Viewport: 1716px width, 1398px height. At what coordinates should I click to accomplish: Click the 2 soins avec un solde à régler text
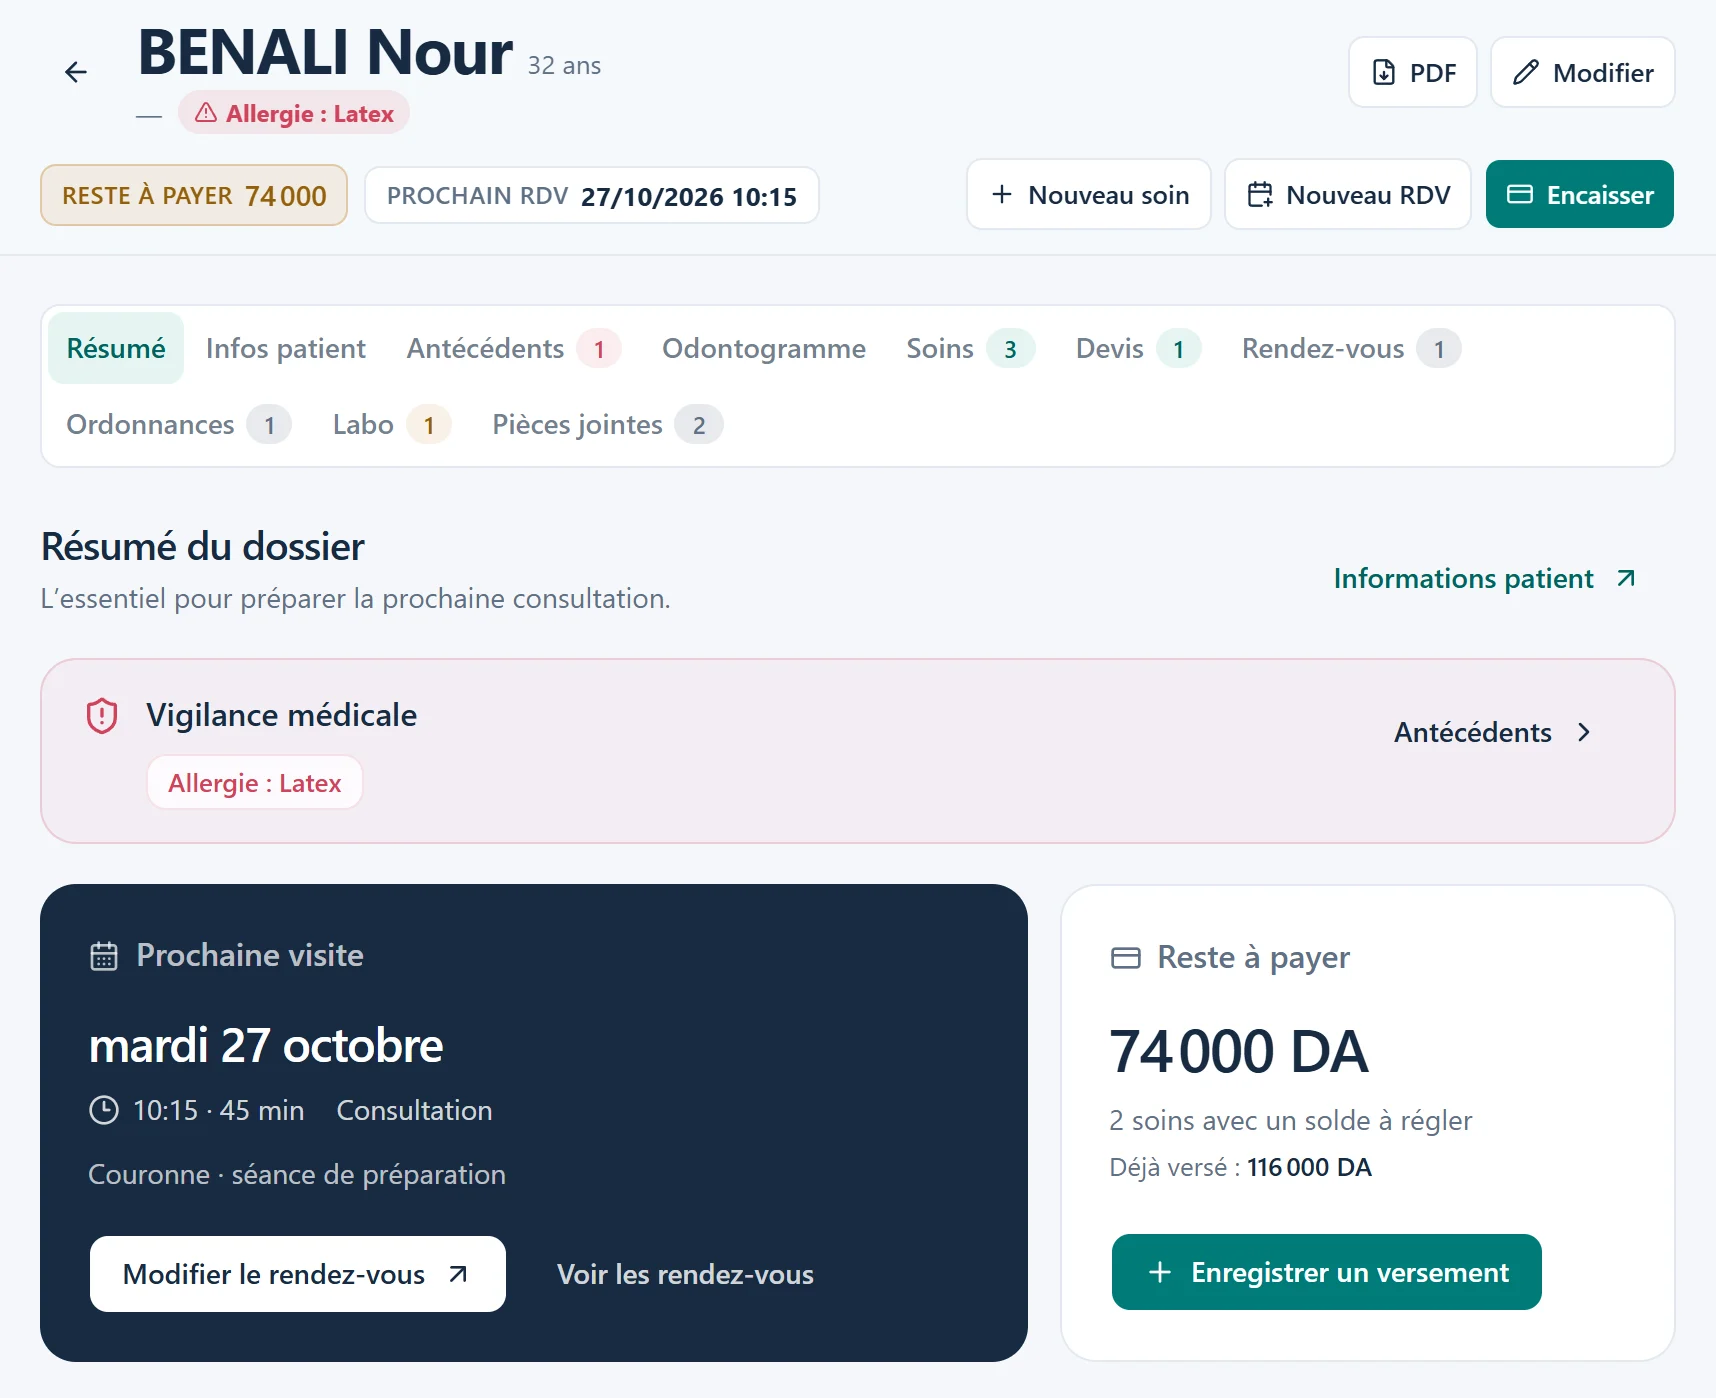pyautogui.click(x=1291, y=1120)
